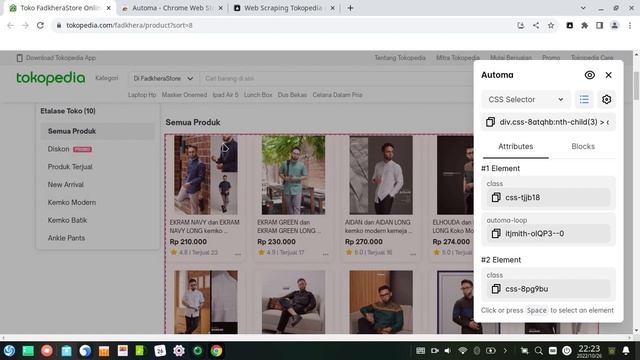Switch to the Attributes tab
640x360 pixels.
[x=516, y=147]
